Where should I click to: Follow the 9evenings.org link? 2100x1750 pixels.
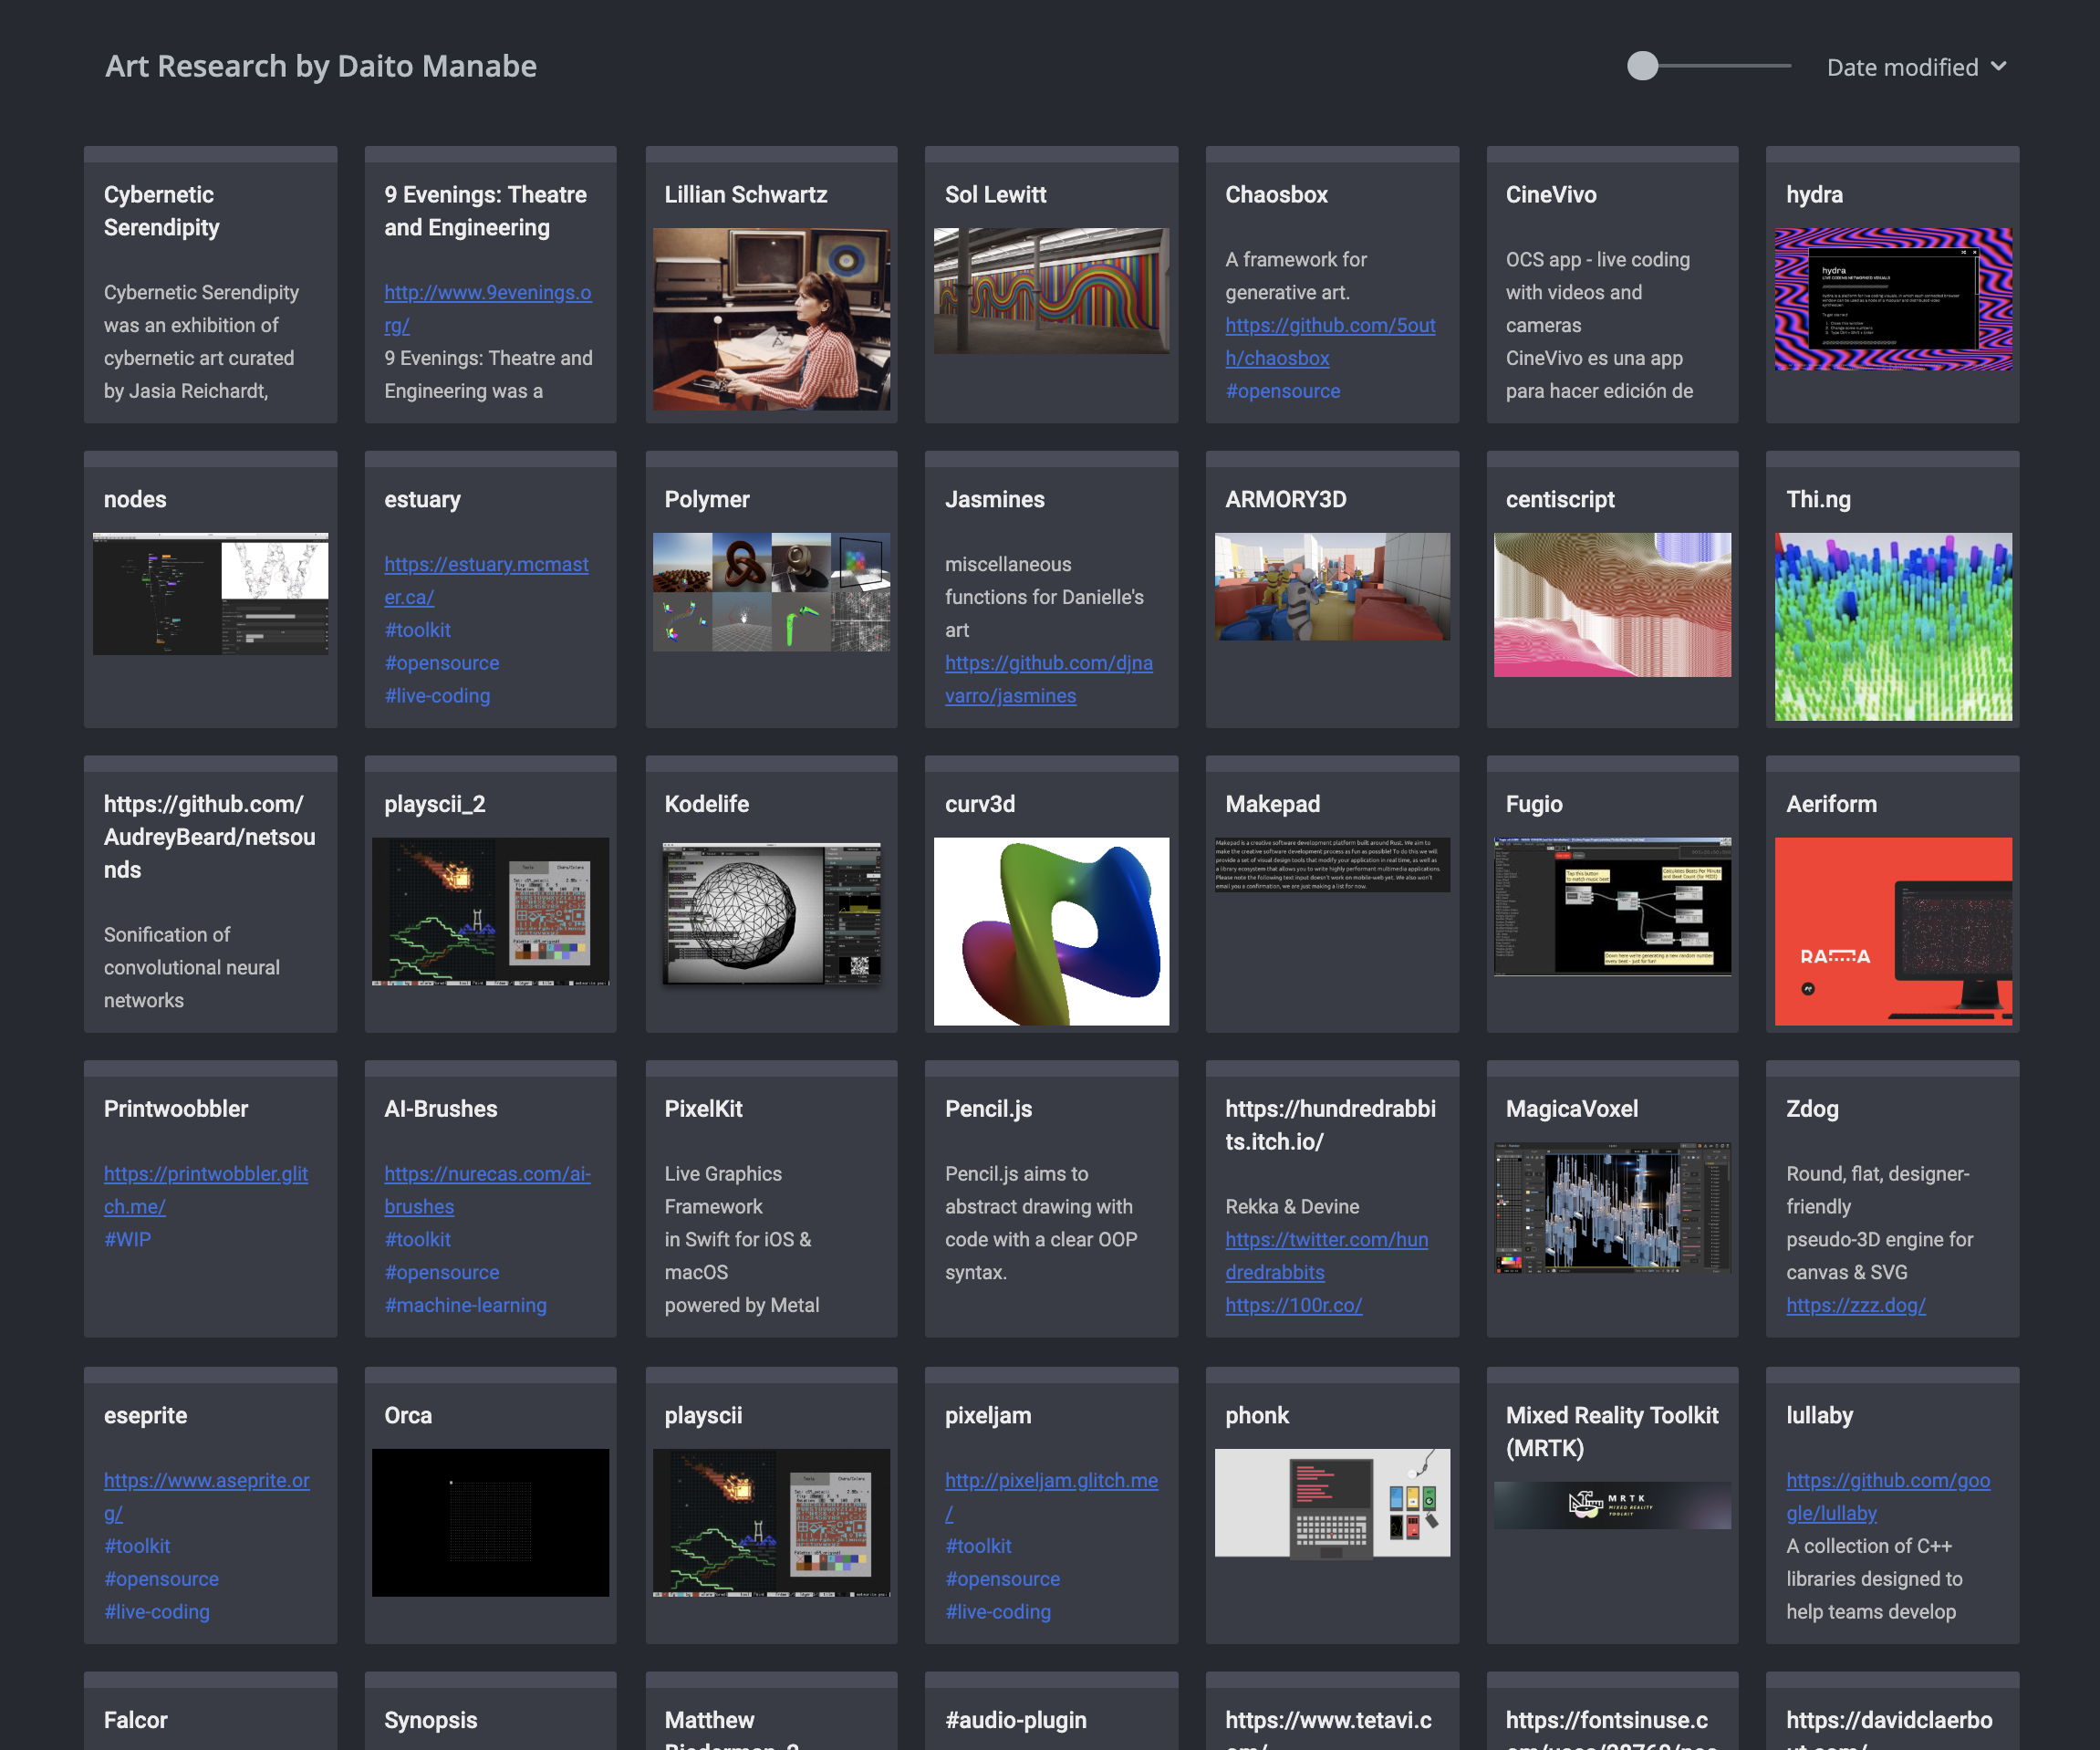(x=487, y=309)
